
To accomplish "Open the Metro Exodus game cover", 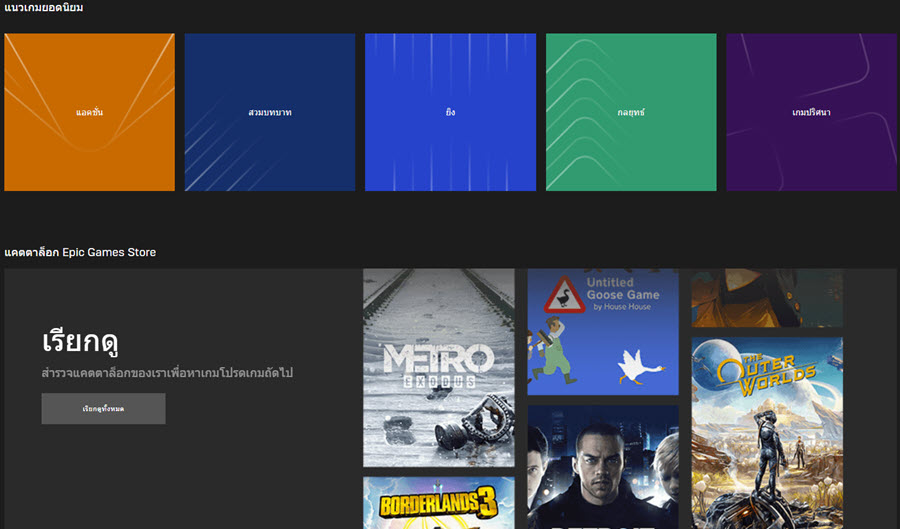I will point(439,368).
